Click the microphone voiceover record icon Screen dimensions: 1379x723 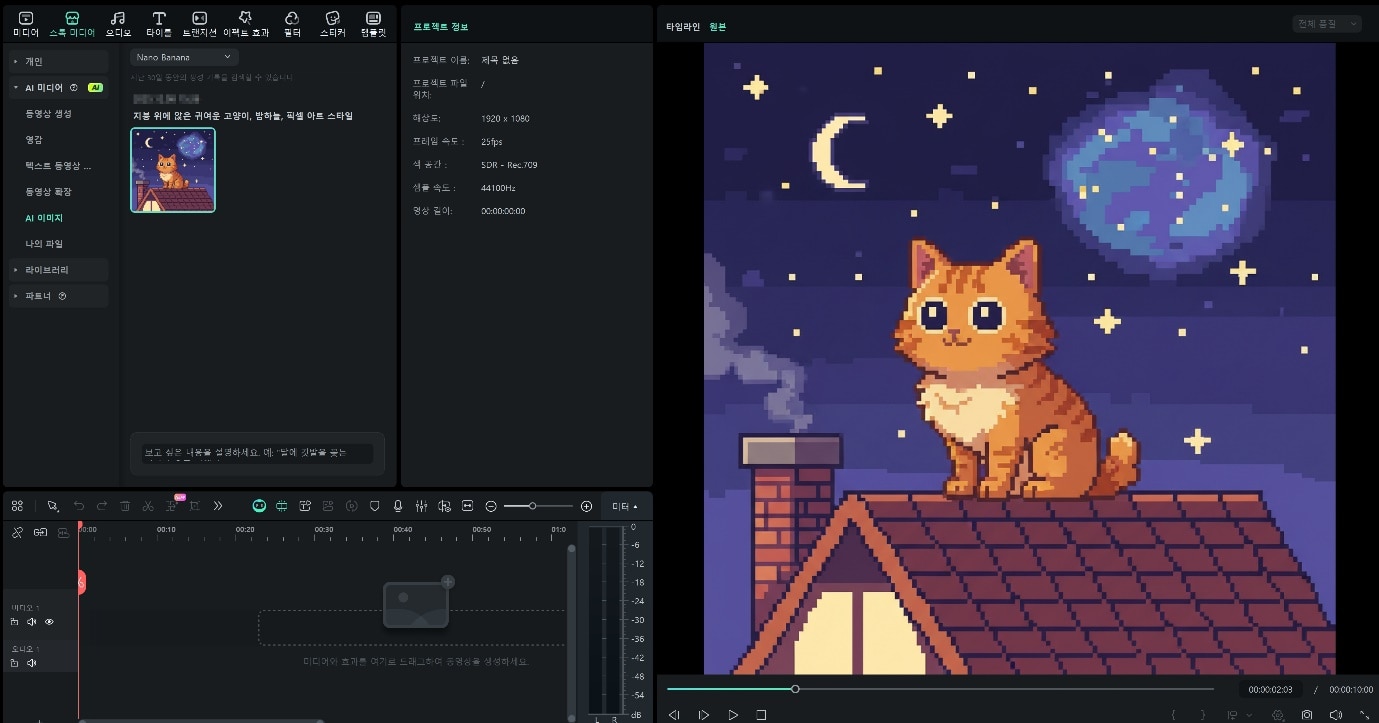pyautogui.click(x=398, y=506)
